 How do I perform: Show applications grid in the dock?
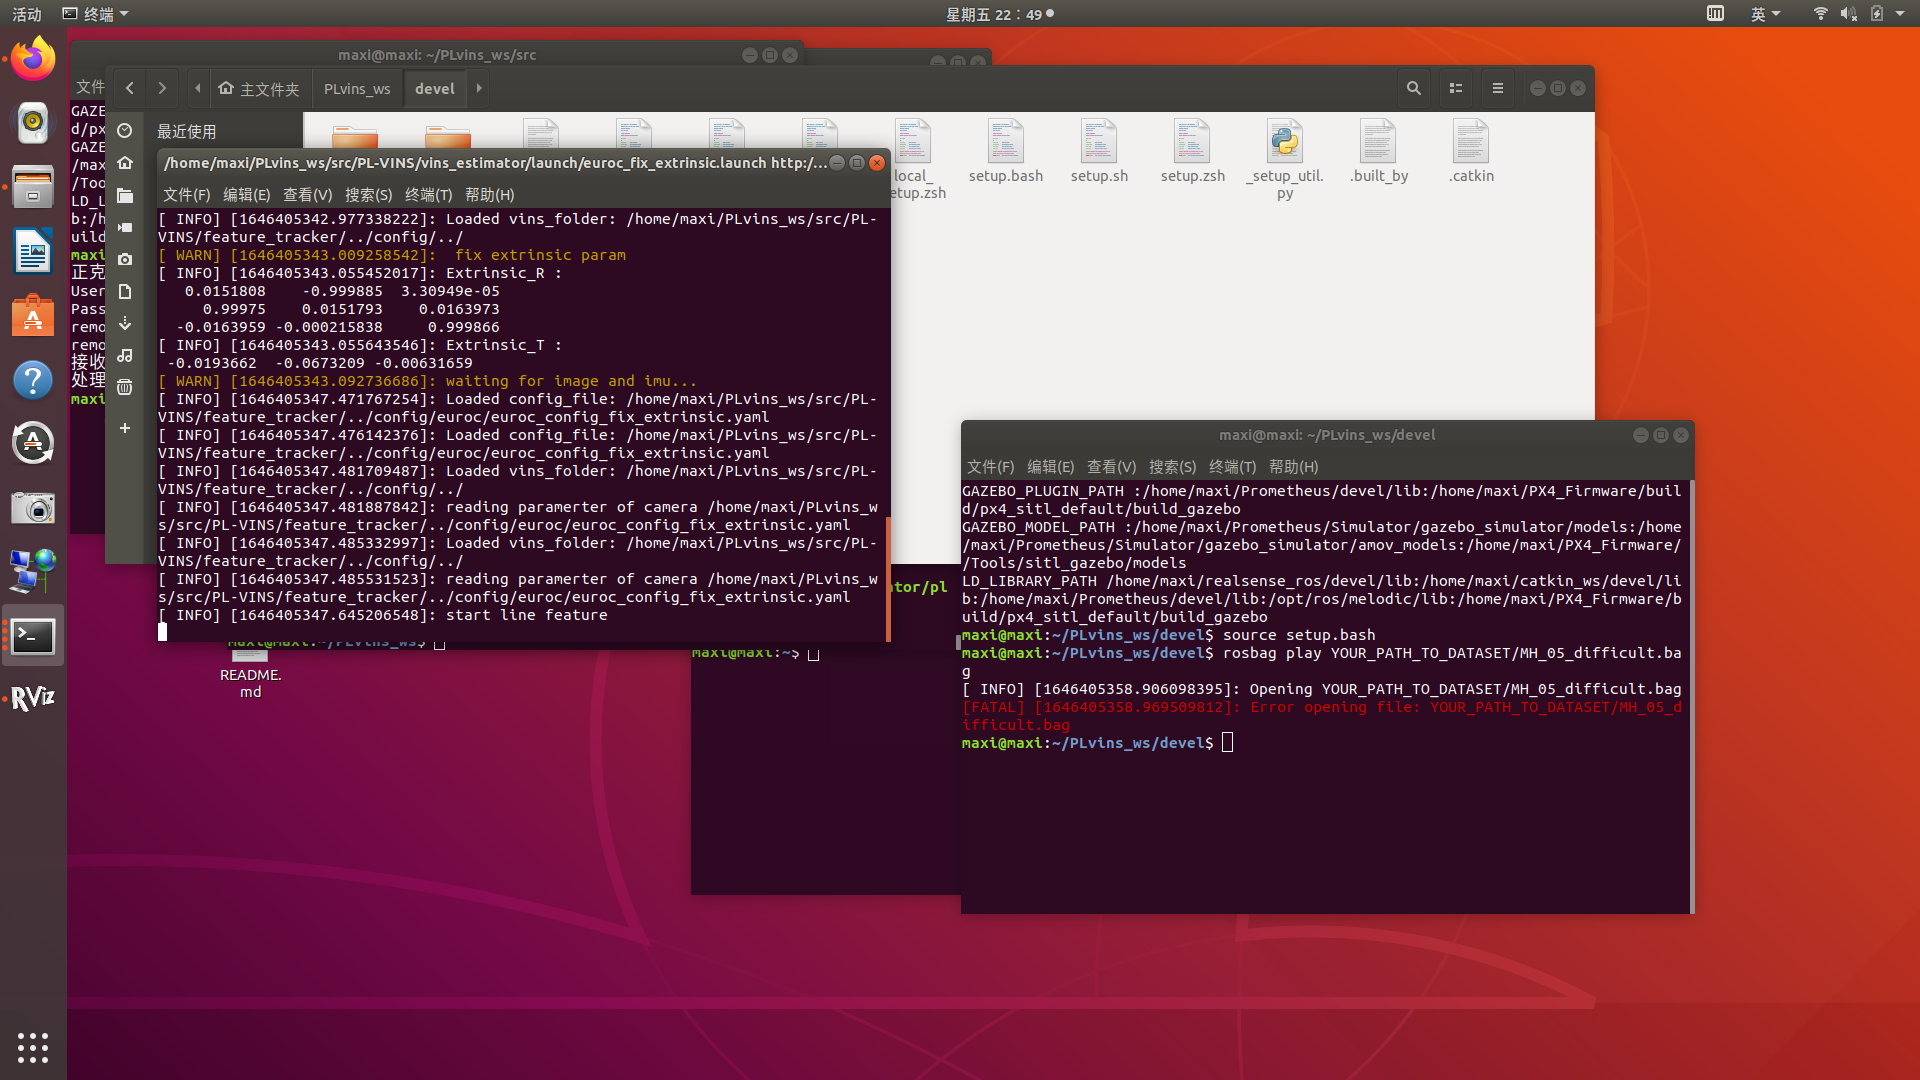pyautogui.click(x=32, y=1047)
